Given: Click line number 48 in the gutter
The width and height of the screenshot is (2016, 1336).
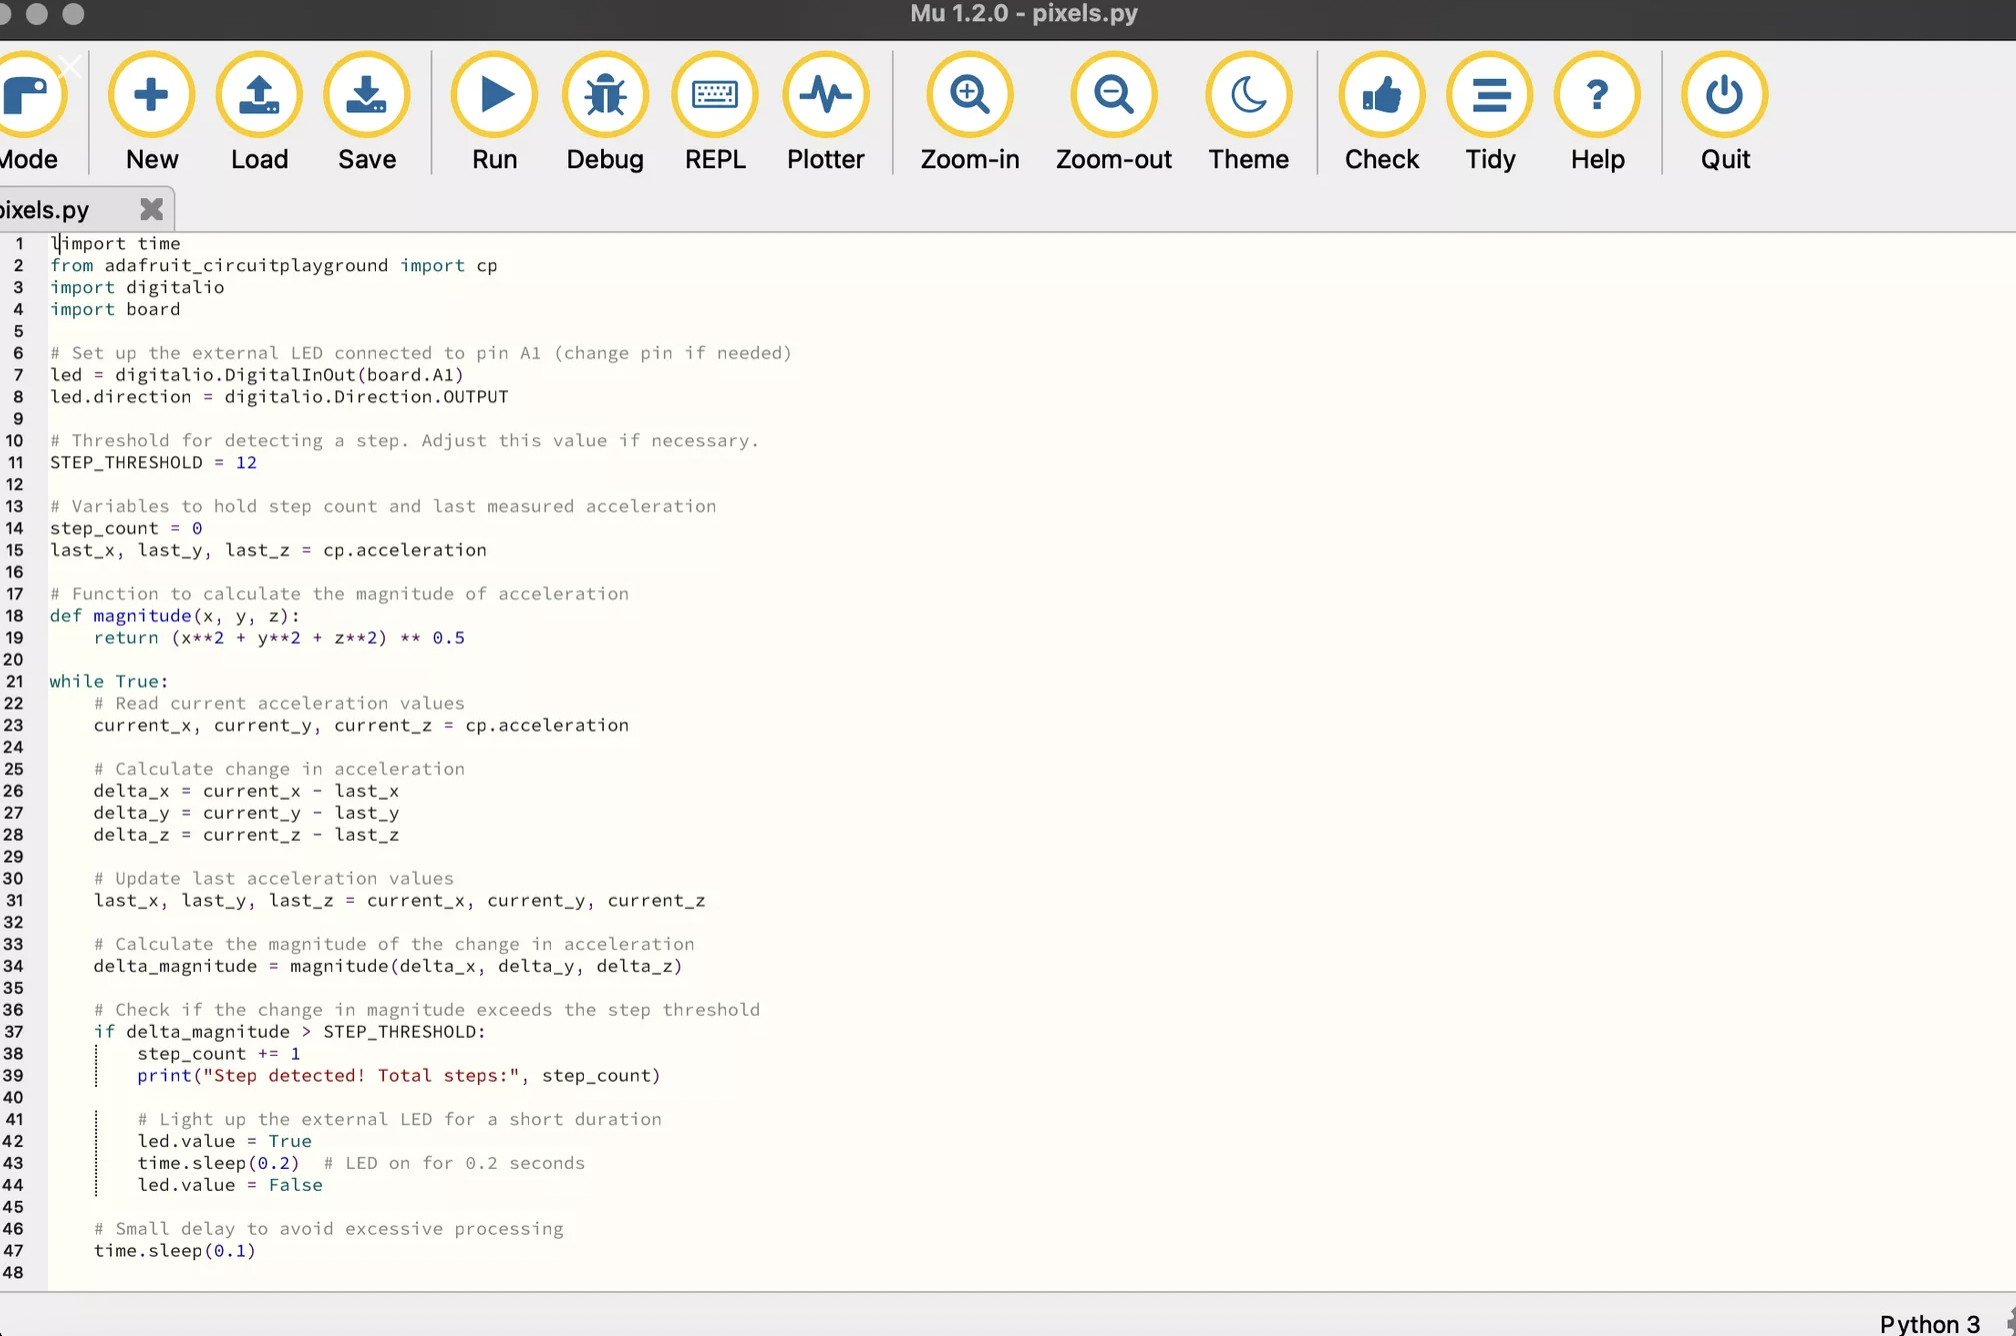Looking at the screenshot, I should 14,1273.
